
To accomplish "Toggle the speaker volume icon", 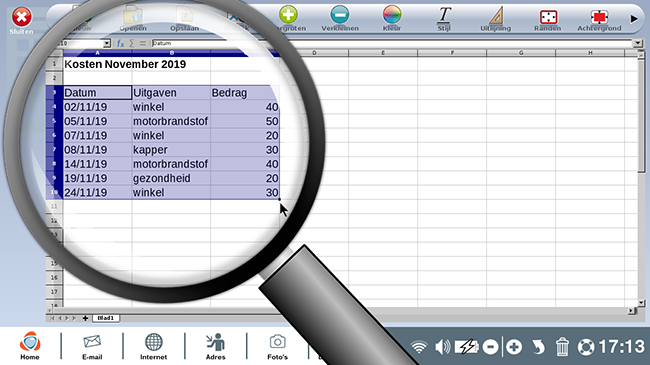I will point(443,347).
